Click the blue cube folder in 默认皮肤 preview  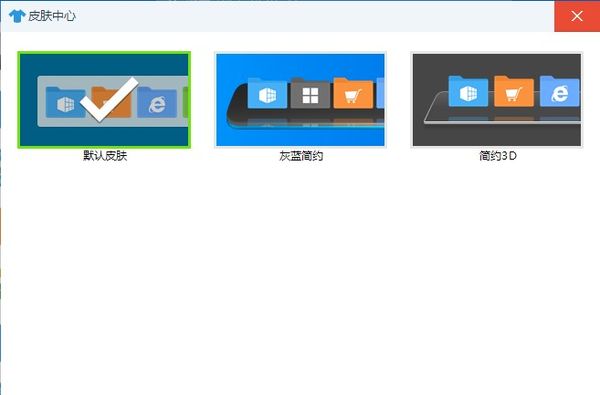click(65, 102)
